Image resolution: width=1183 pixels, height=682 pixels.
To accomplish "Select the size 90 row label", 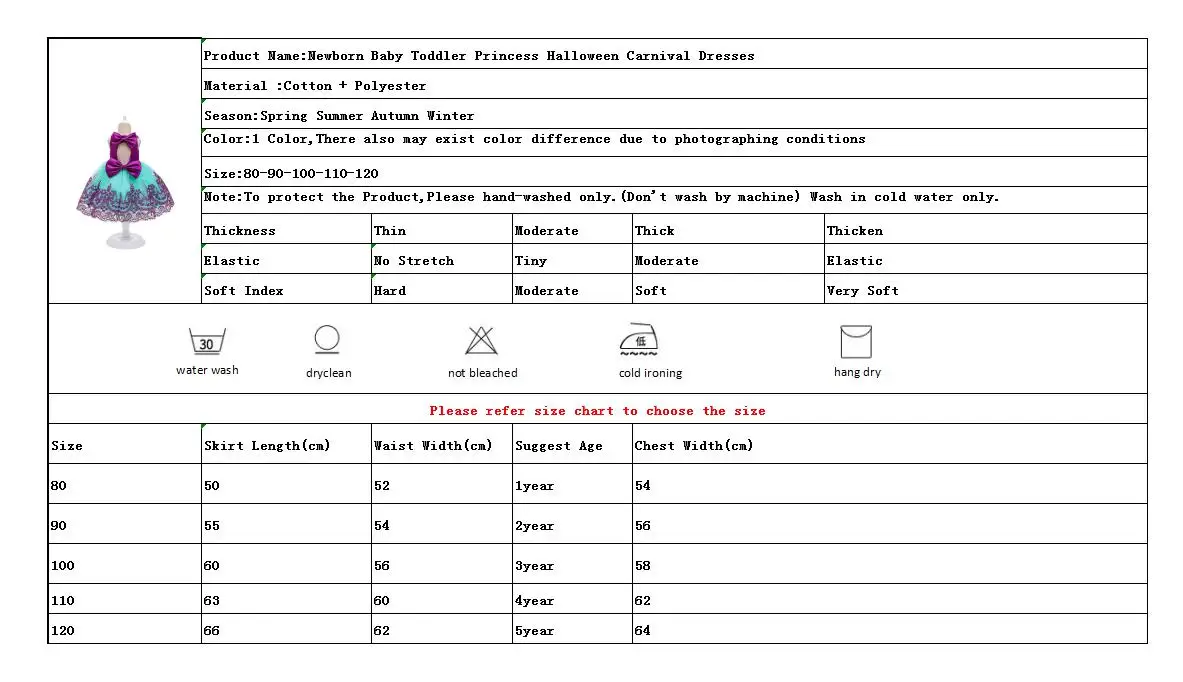I will pos(124,524).
